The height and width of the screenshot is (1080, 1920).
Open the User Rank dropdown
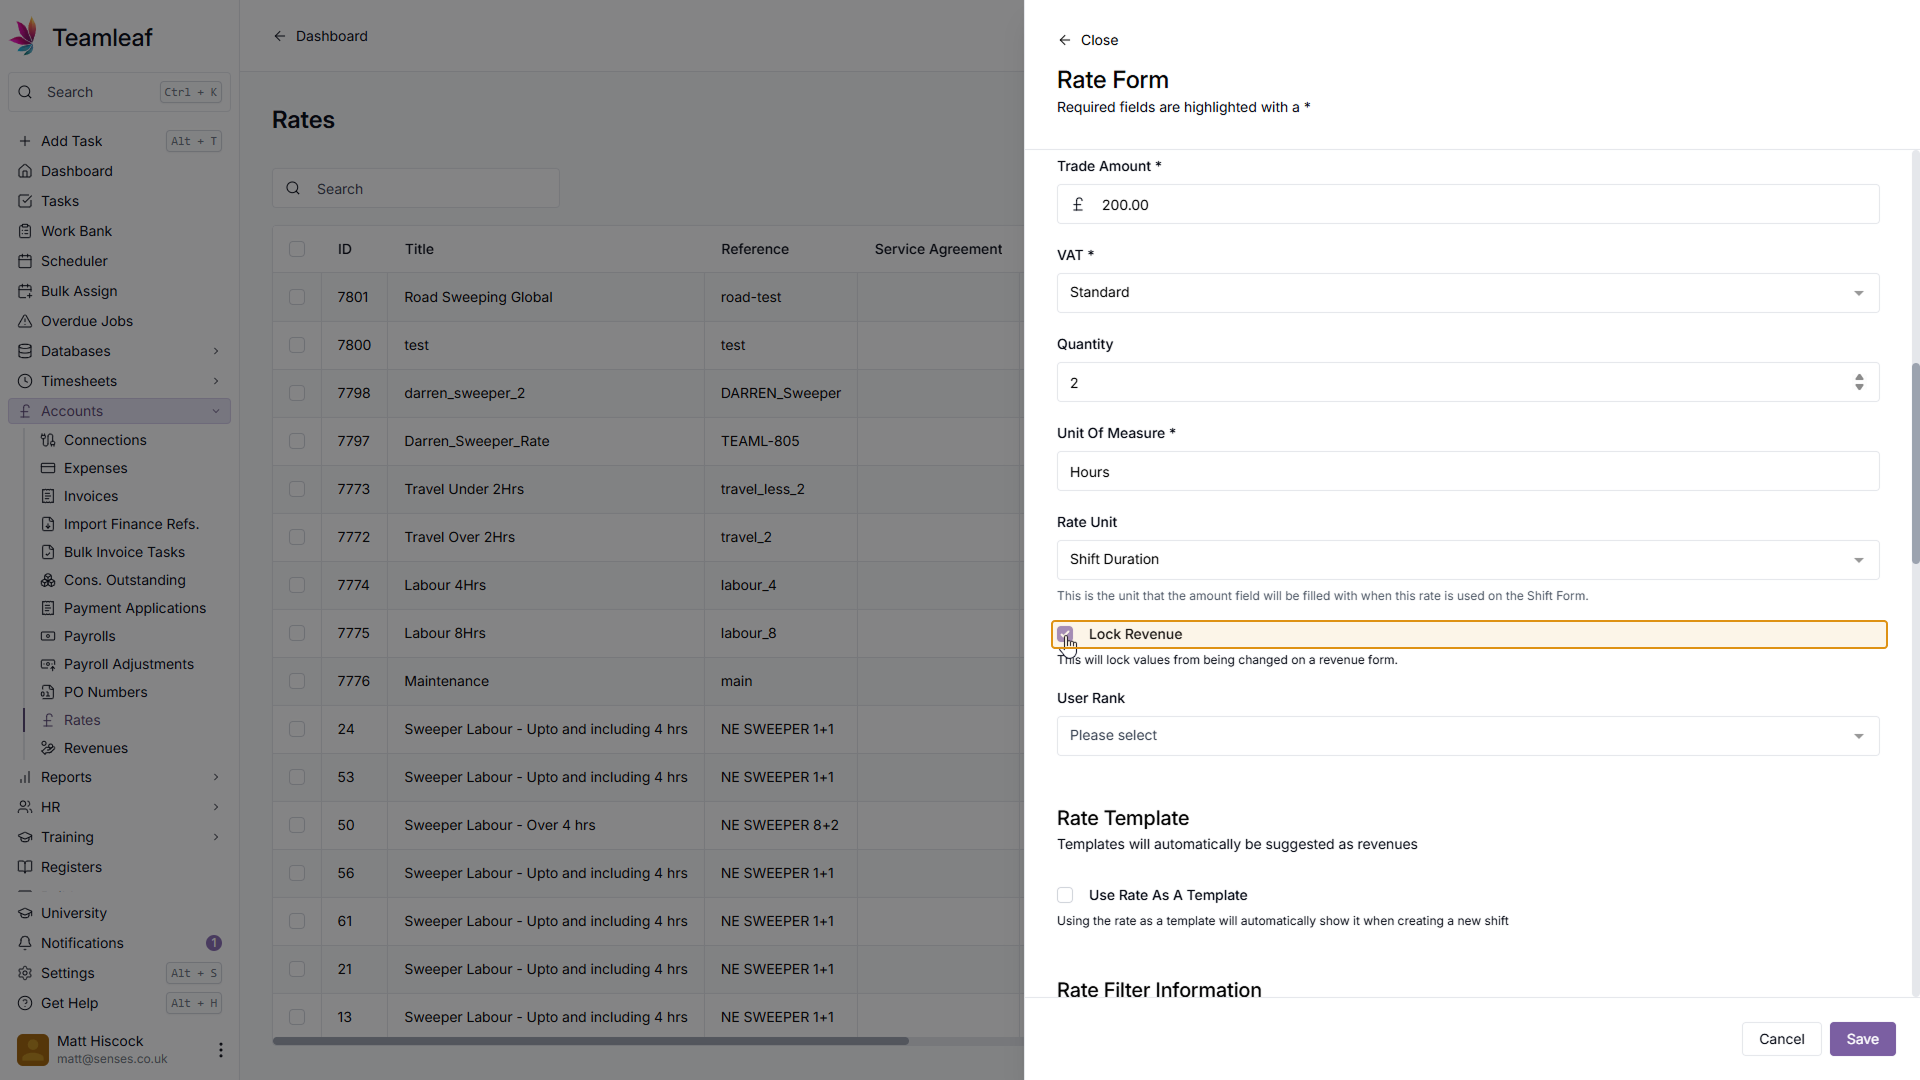(x=1467, y=736)
